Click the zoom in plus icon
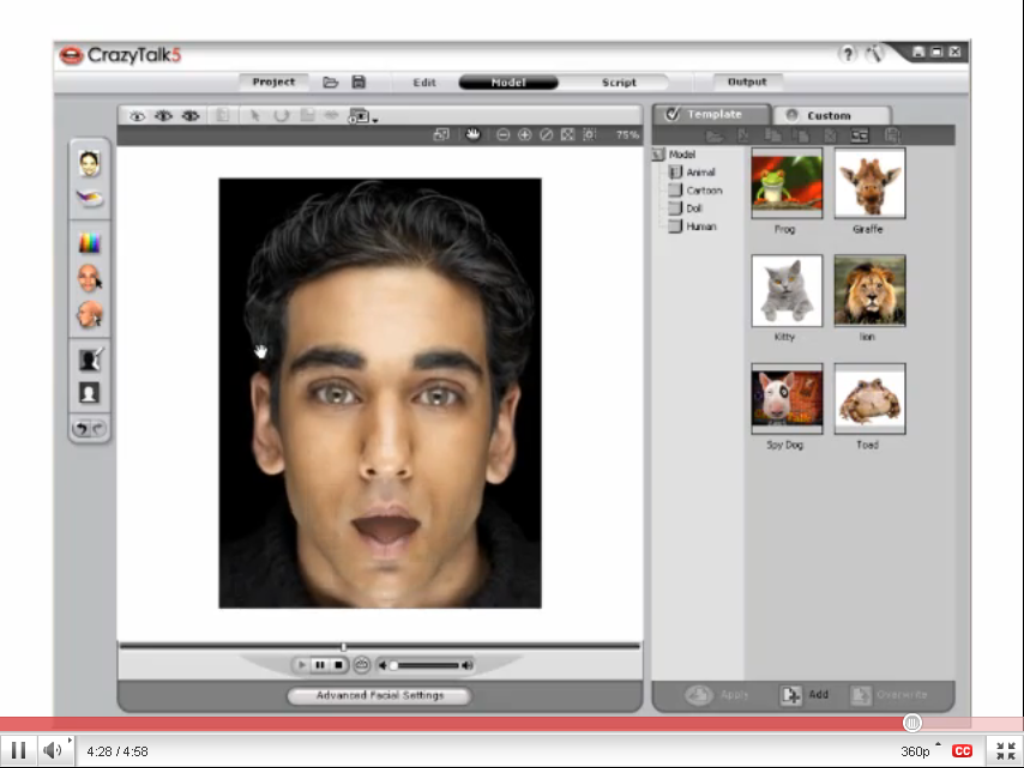This screenshot has width=1024, height=768. [524, 134]
